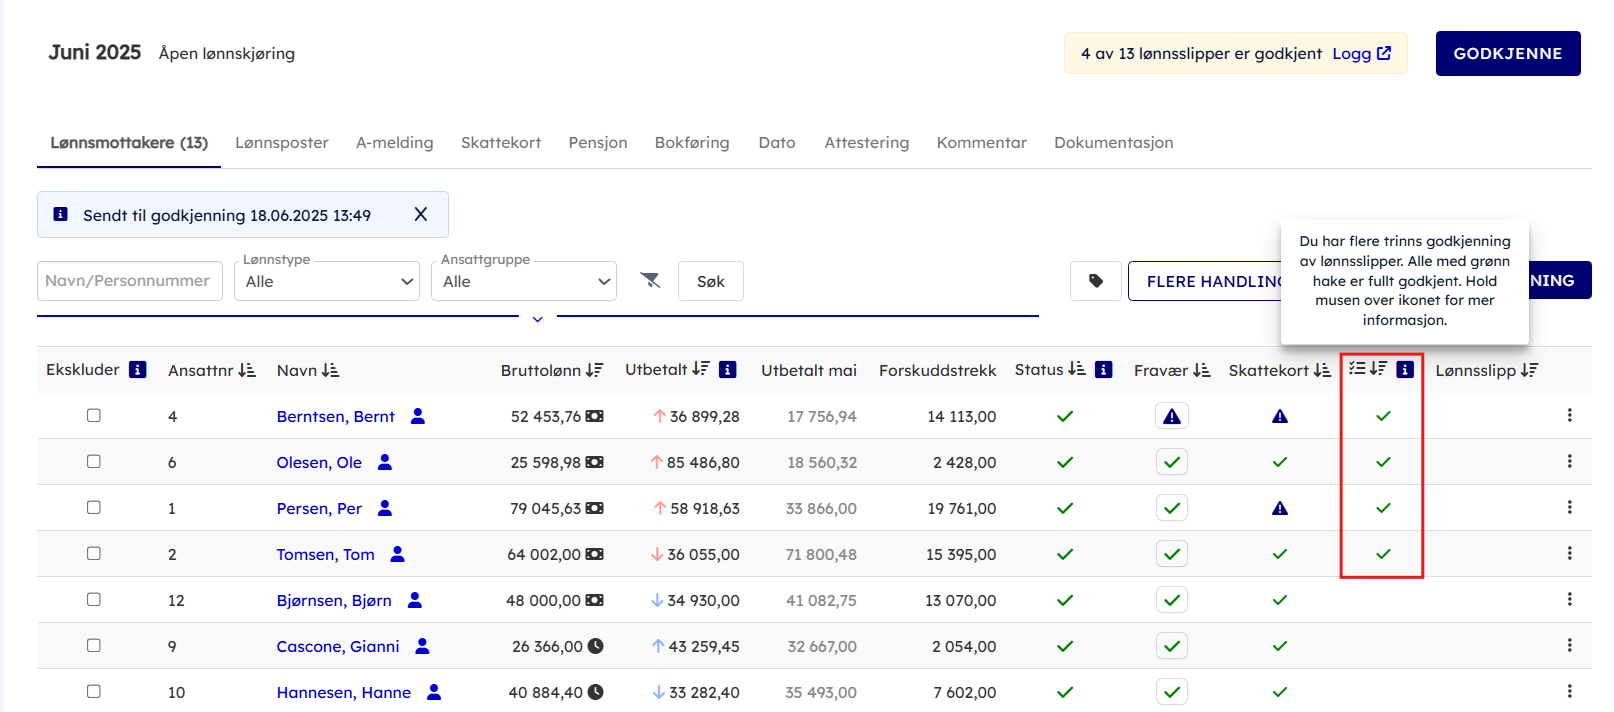Open the Skattekort tab
This screenshot has height=712, width=1614.
coord(500,143)
